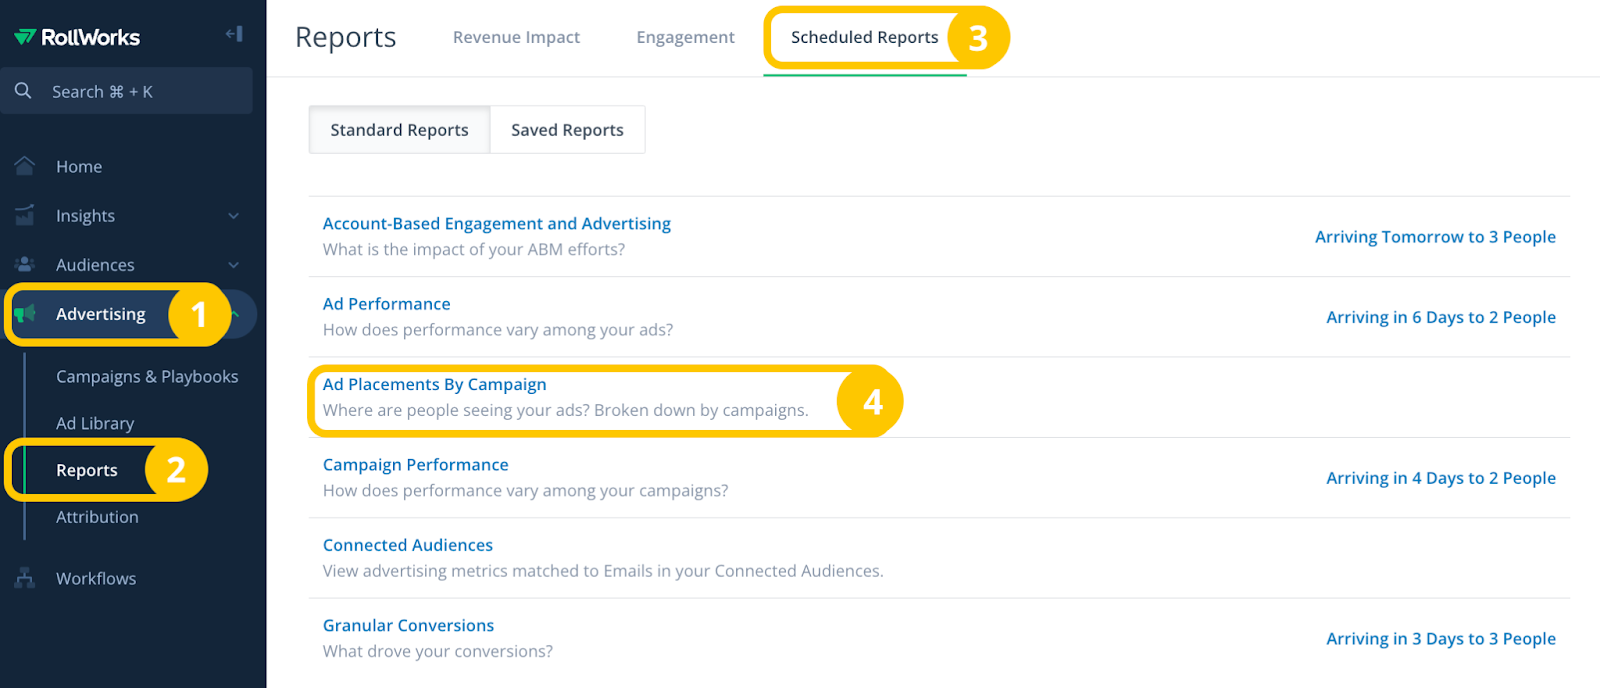Image resolution: width=1600 pixels, height=688 pixels.
Task: Open Connected Audiences report
Action: coord(407,545)
